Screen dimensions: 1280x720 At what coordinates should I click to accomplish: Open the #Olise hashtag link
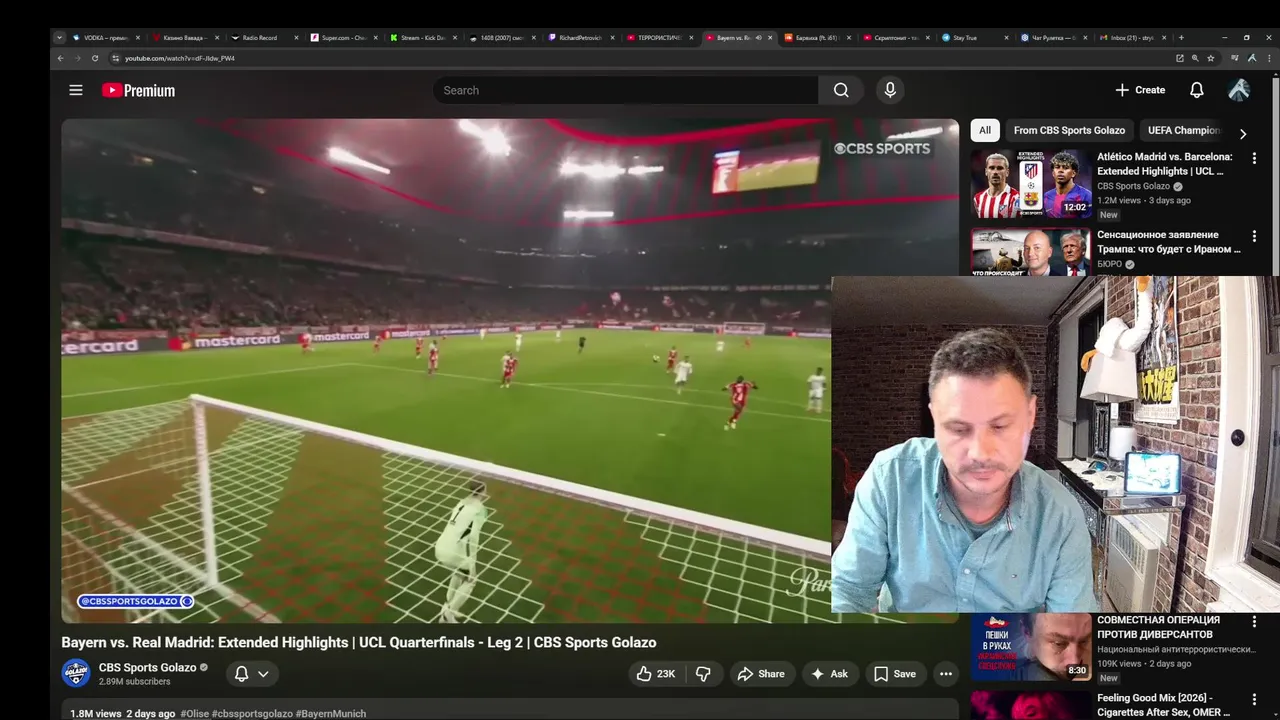194,714
